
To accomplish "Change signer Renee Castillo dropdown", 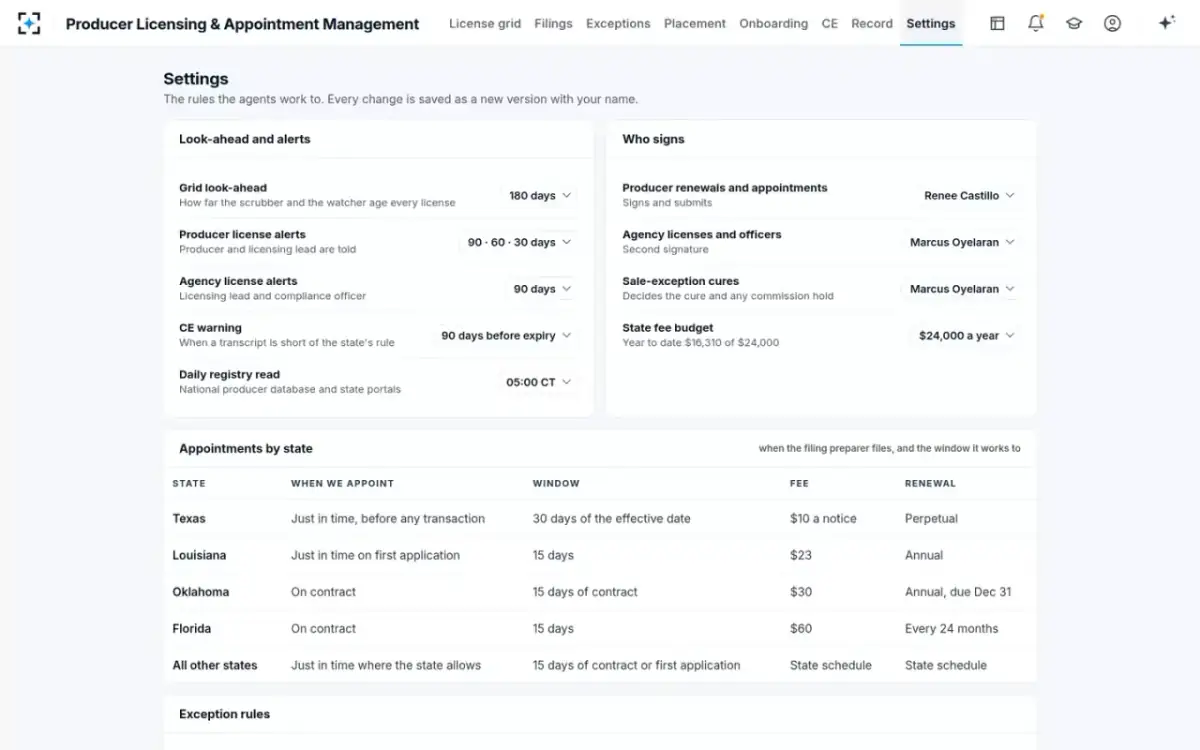I will pos(969,196).
